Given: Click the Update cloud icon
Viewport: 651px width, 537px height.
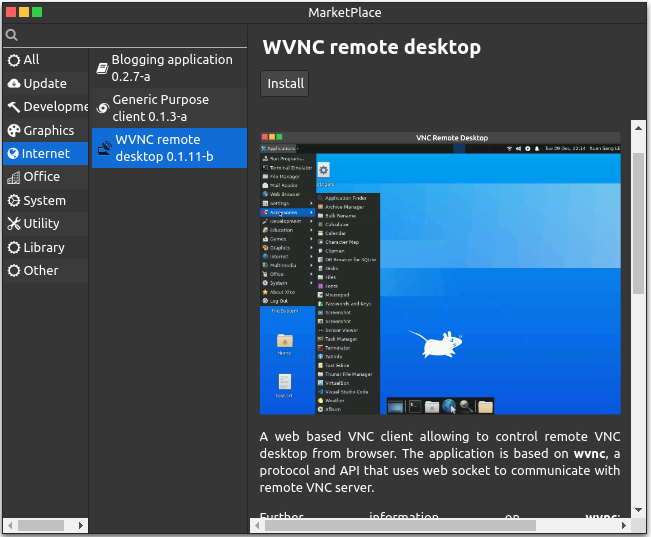Looking at the screenshot, I should point(14,84).
